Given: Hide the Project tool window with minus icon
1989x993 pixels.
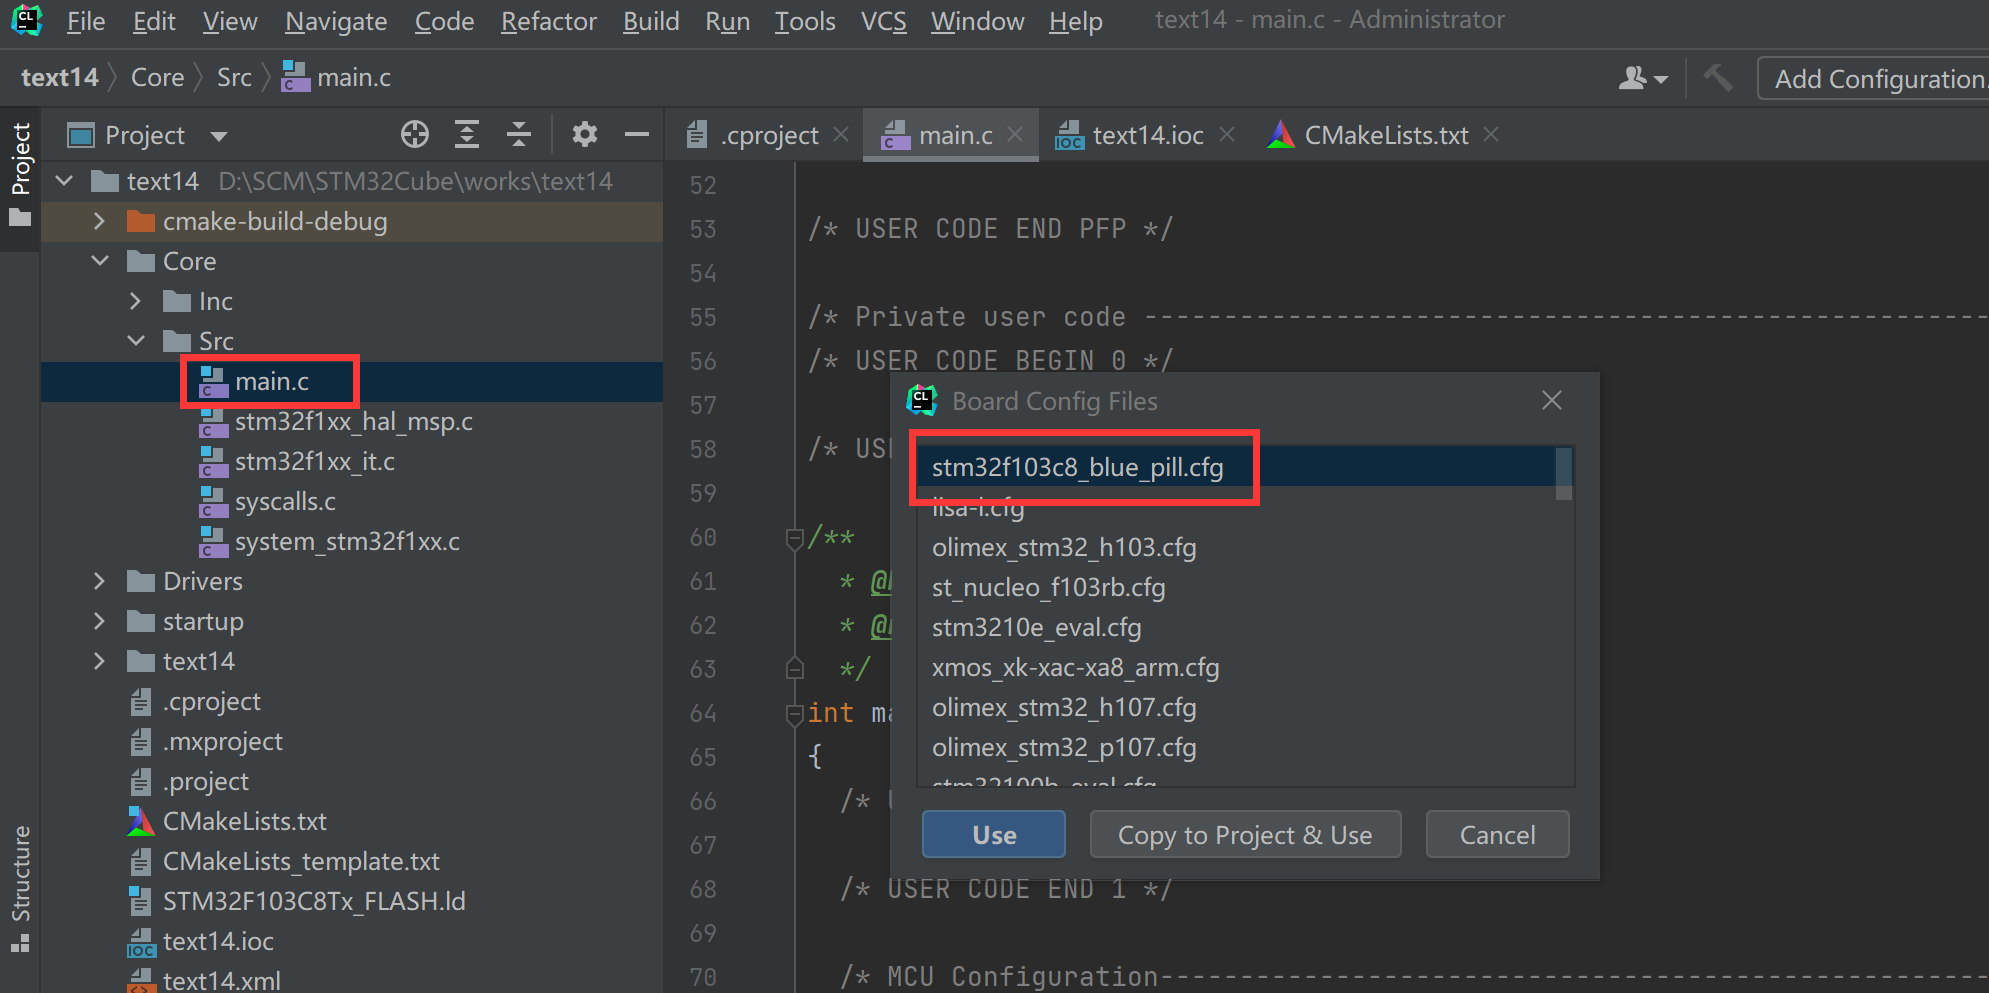Looking at the screenshot, I should click(637, 134).
